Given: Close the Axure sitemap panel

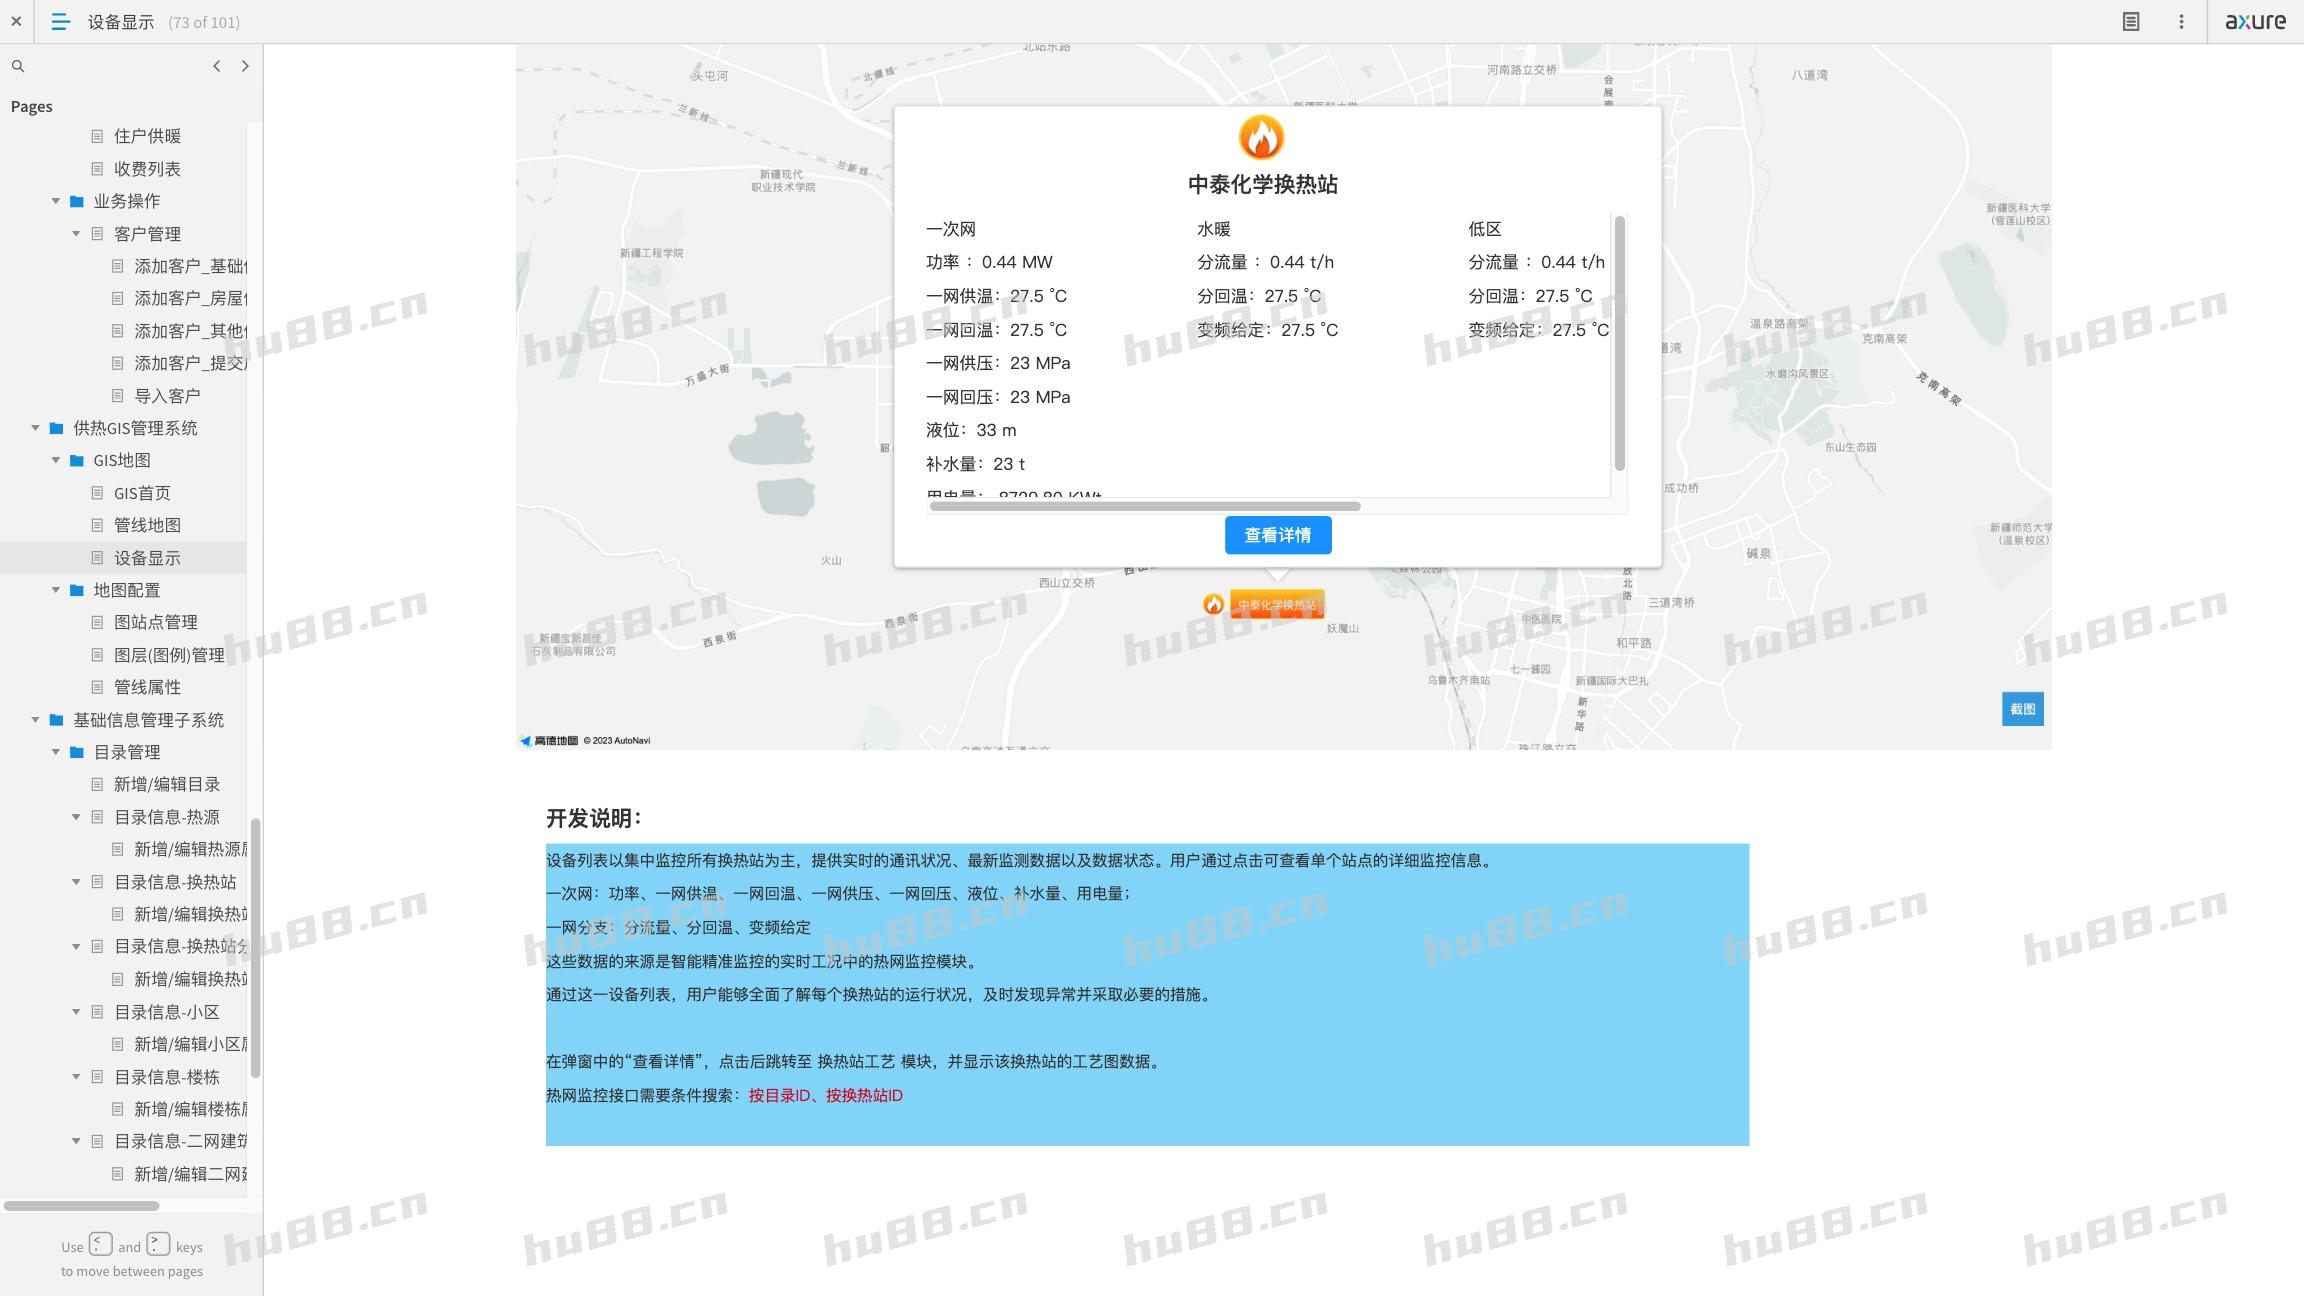Looking at the screenshot, I should (x=16, y=21).
